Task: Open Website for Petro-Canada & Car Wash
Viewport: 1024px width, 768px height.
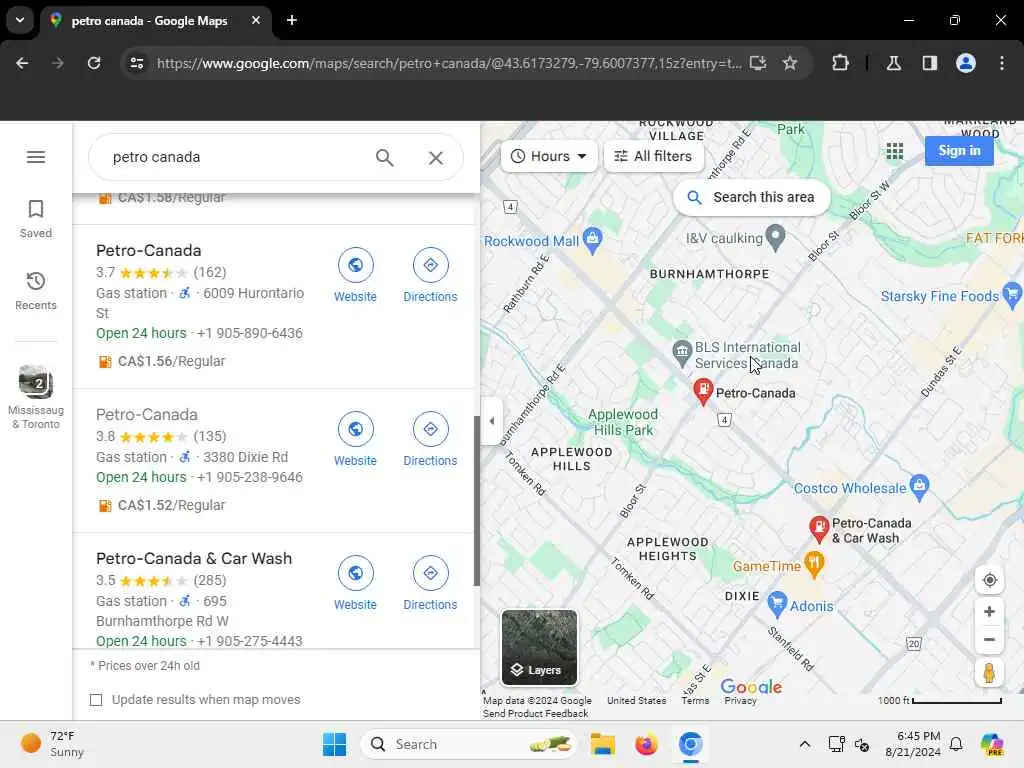Action: pyautogui.click(x=355, y=583)
